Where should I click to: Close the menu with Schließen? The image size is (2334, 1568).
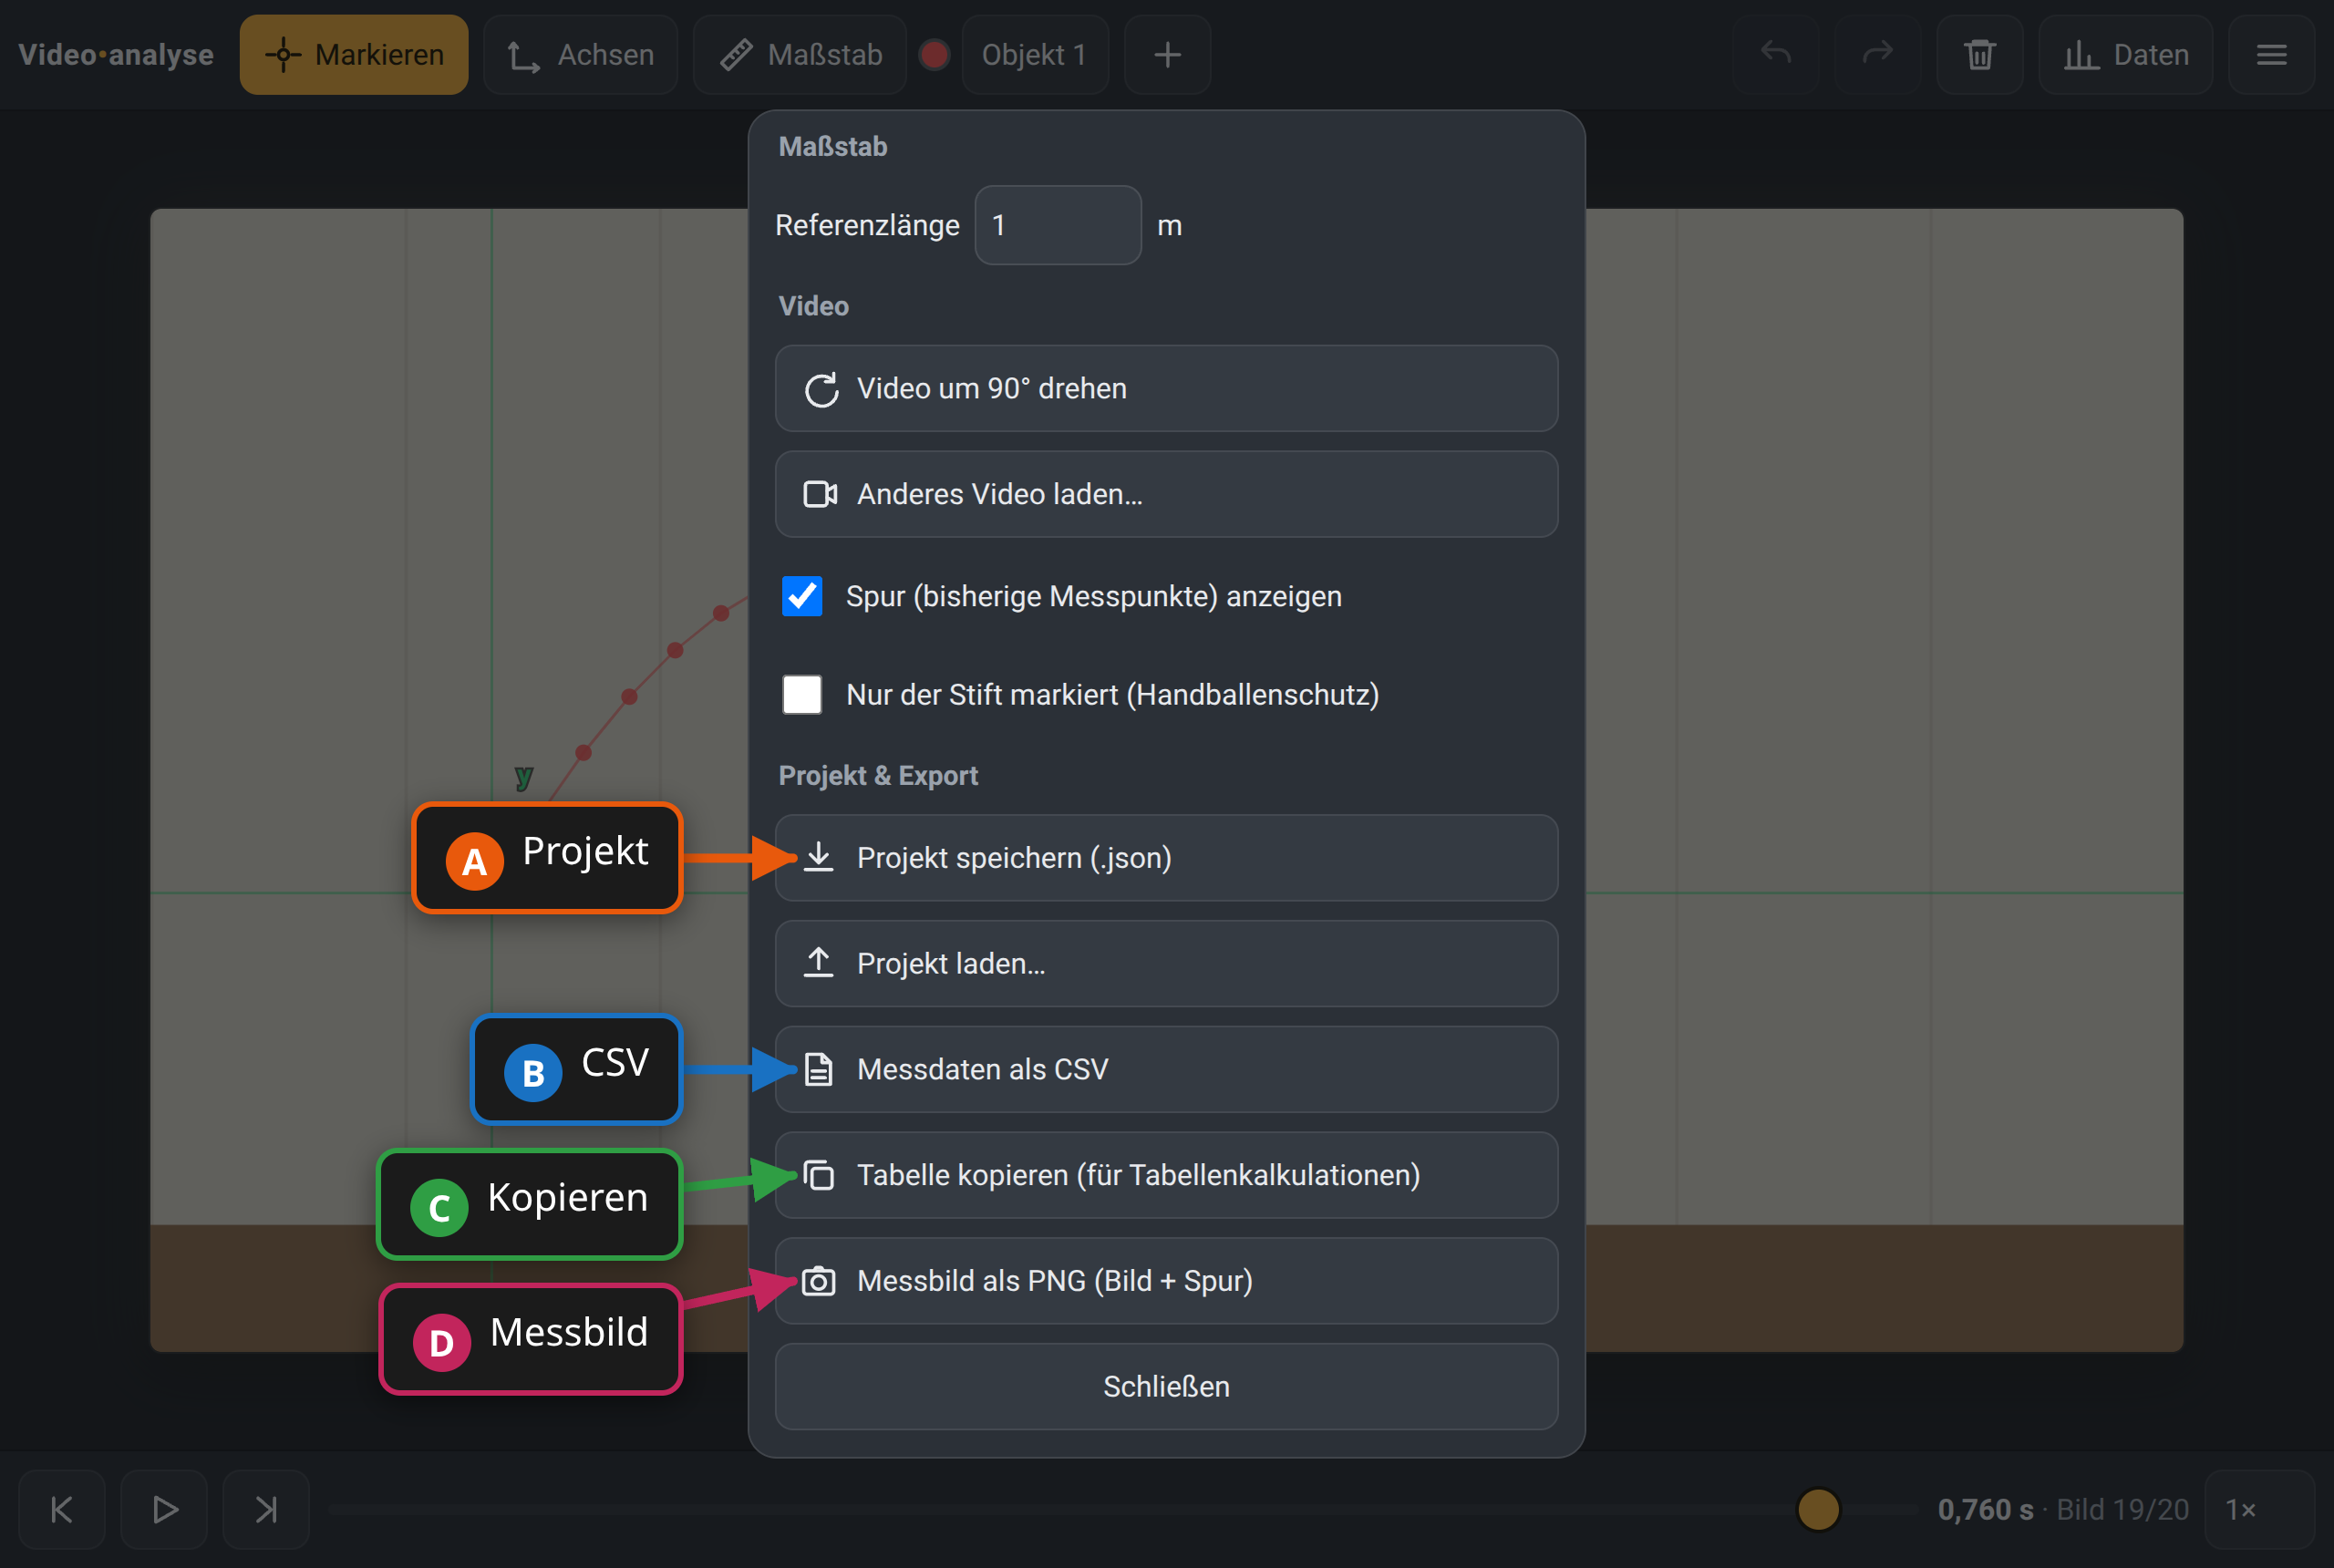click(x=1166, y=1387)
